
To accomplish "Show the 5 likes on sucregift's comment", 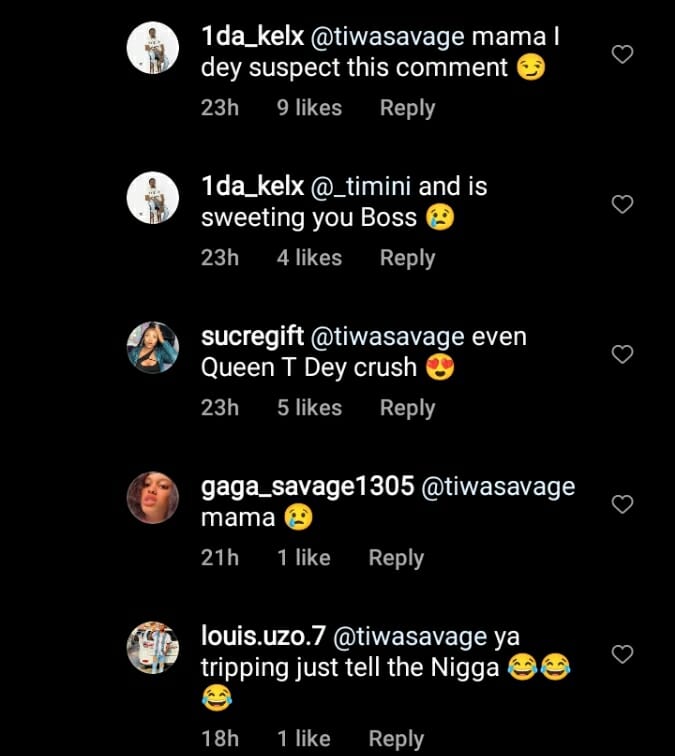I will [x=310, y=408].
